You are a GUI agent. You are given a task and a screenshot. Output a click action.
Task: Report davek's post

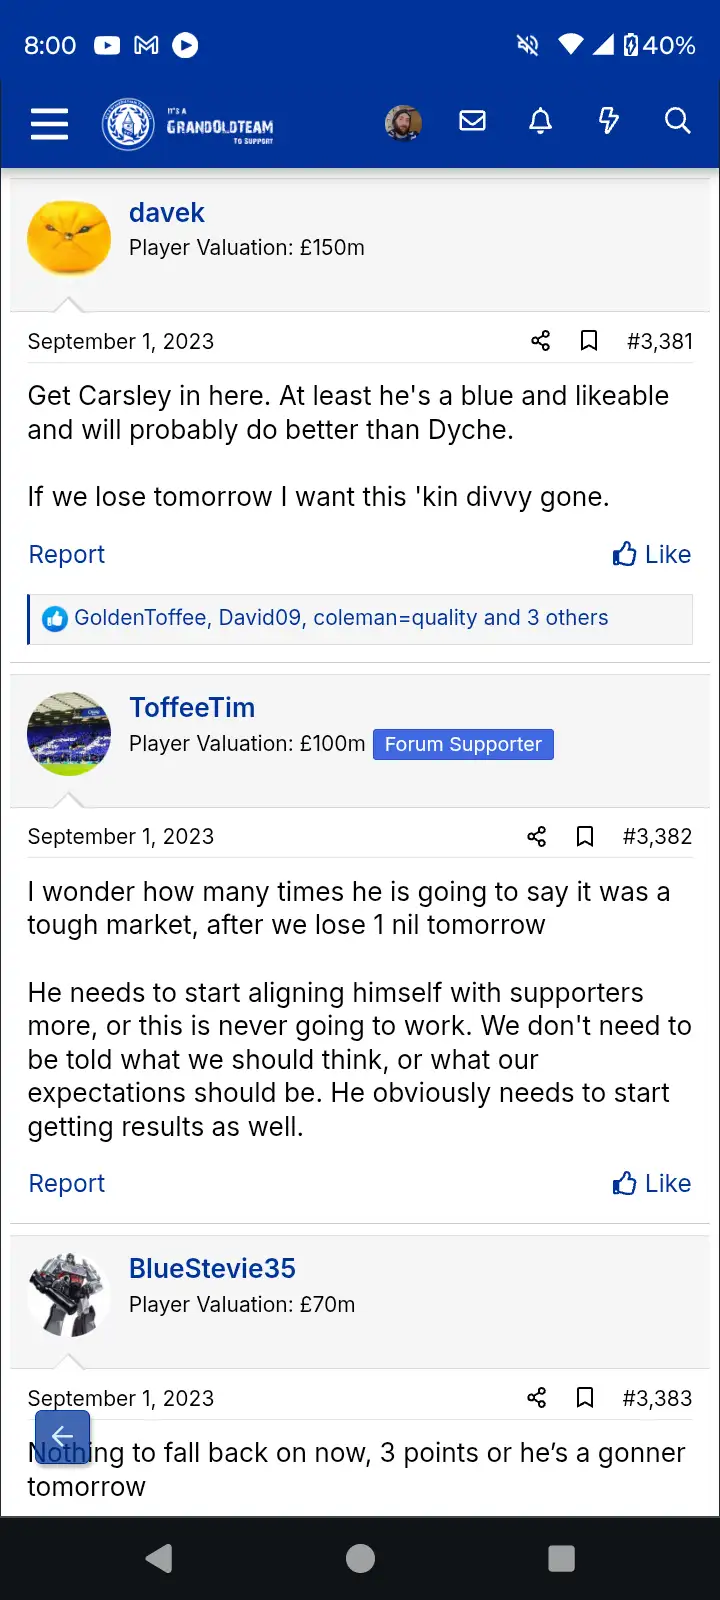(x=66, y=554)
